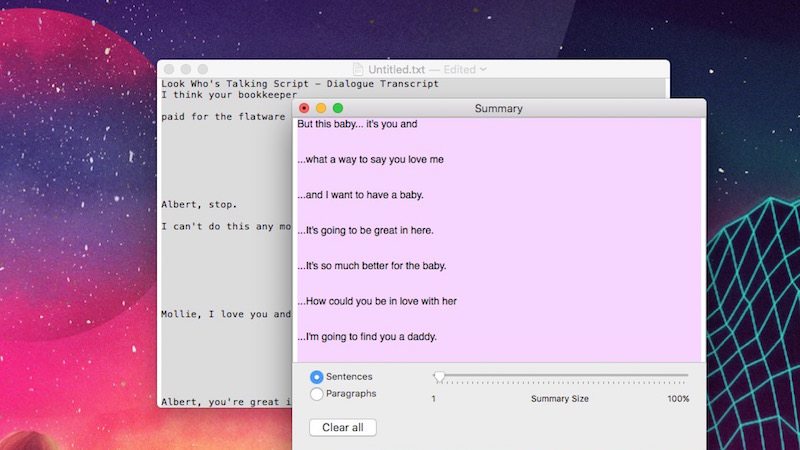
Task: Click the line '...How could you be in love with her'
Action: coord(377,302)
